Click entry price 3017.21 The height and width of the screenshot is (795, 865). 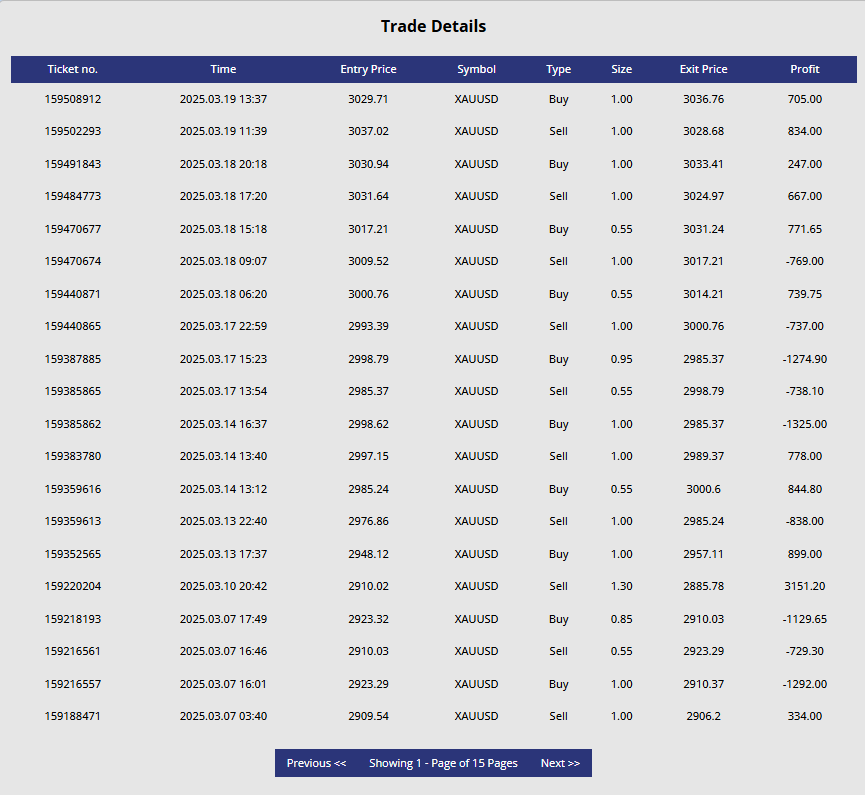[369, 230]
